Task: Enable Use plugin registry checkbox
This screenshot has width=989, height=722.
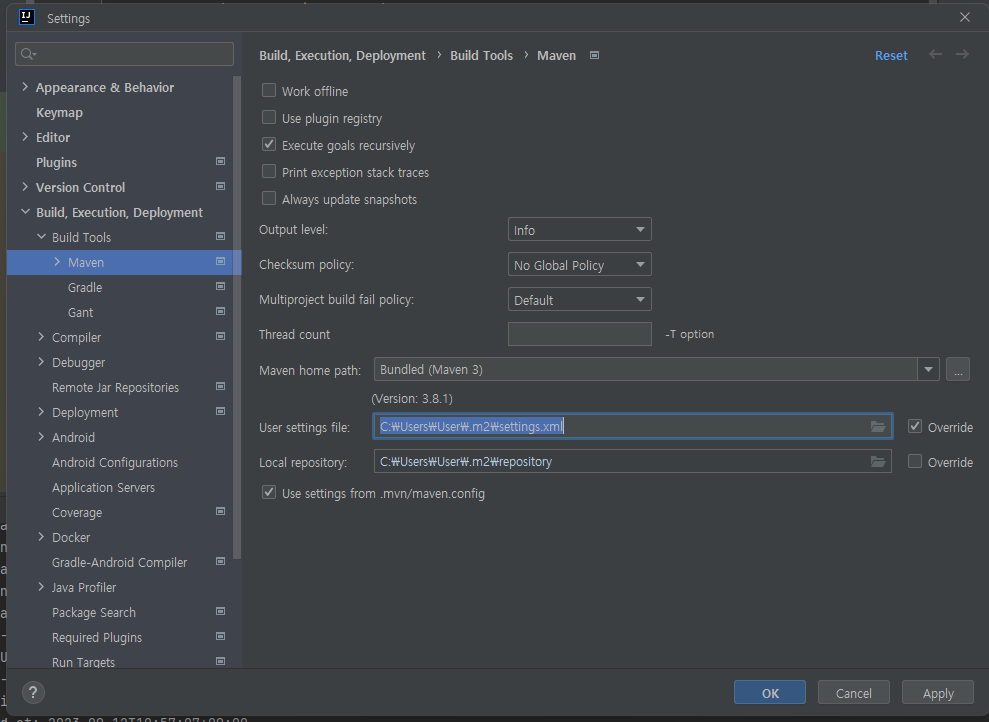Action: coord(269,118)
